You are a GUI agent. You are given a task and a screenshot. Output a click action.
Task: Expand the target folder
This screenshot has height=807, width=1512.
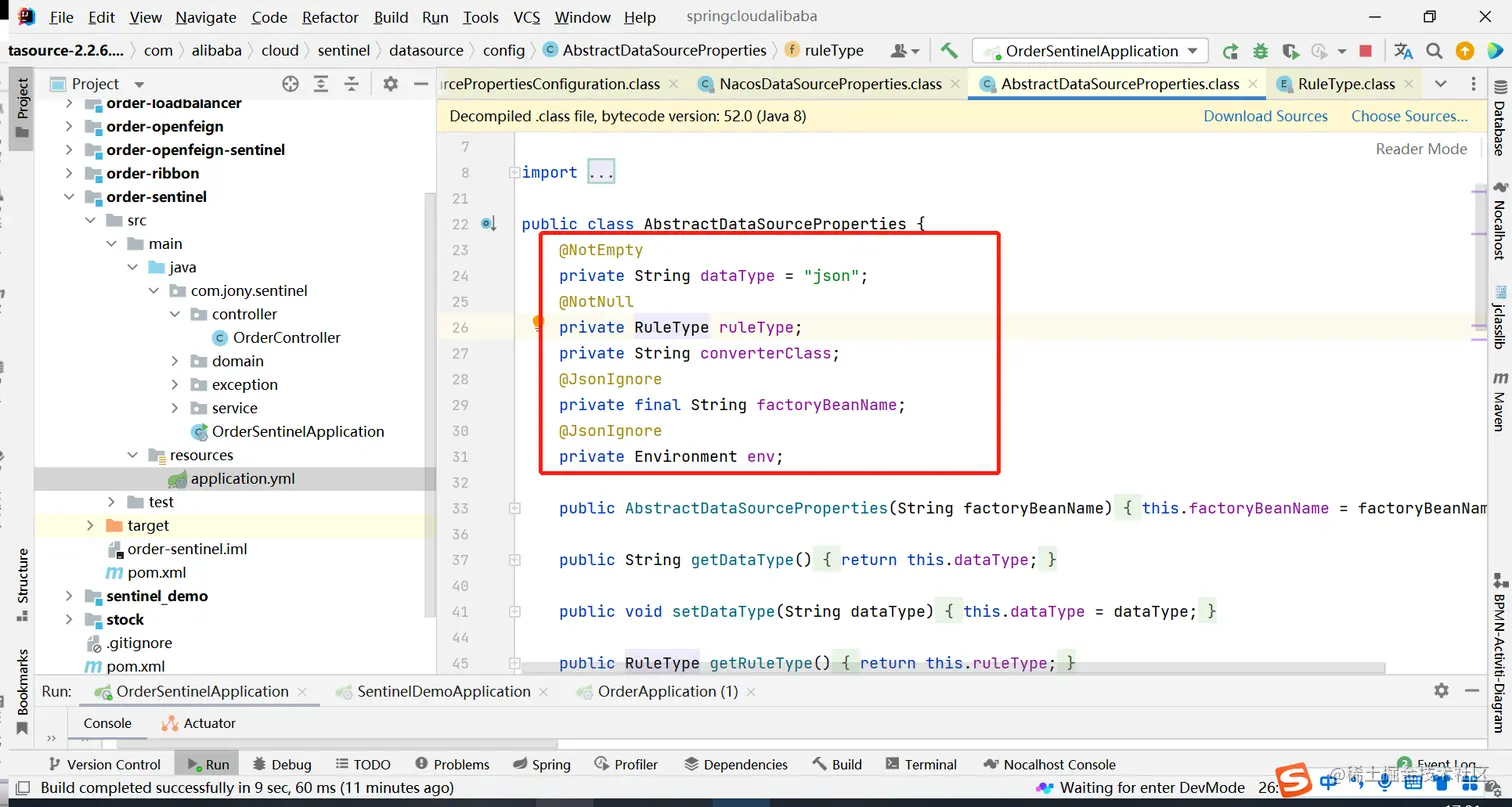(90, 525)
